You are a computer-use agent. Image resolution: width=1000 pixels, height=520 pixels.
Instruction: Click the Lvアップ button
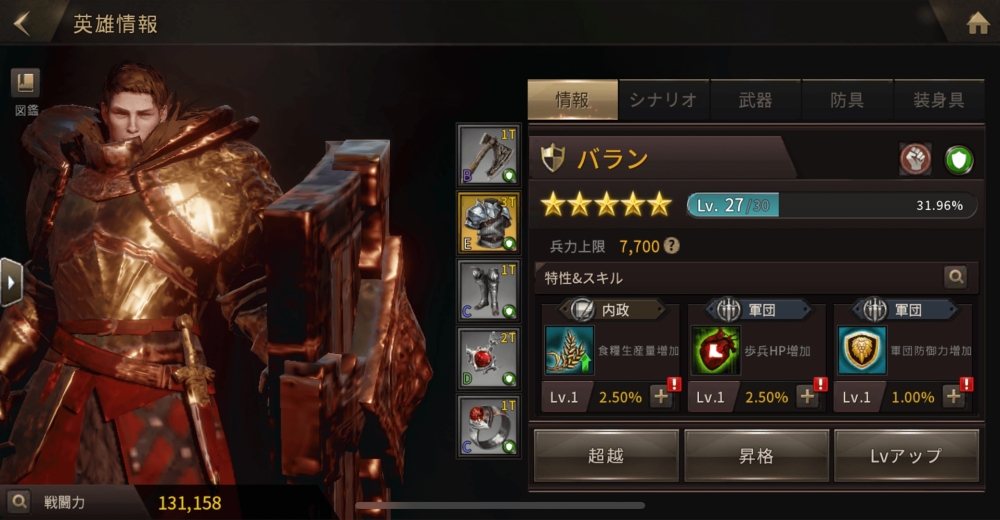click(906, 456)
